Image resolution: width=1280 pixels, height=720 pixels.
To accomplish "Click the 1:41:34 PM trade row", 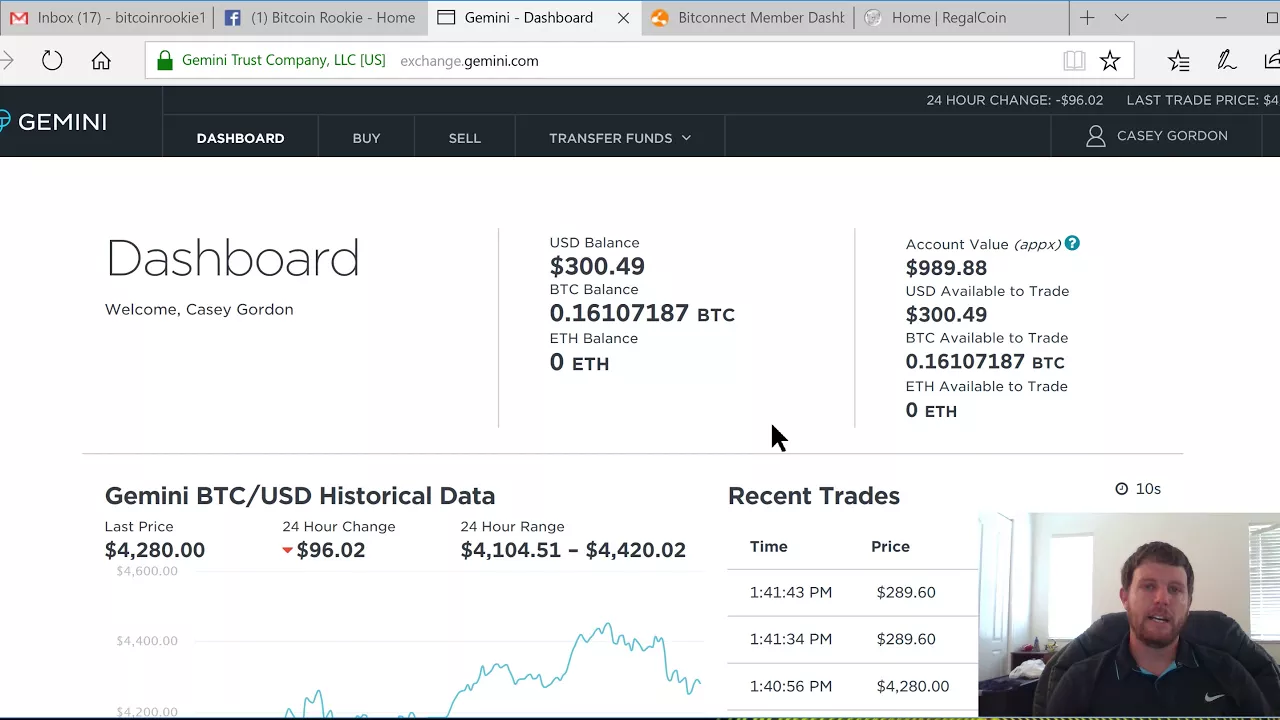I will pos(852,639).
